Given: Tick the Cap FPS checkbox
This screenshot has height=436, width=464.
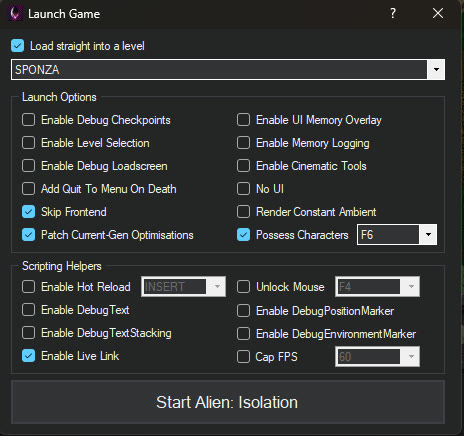Looking at the screenshot, I should pyautogui.click(x=243, y=357).
